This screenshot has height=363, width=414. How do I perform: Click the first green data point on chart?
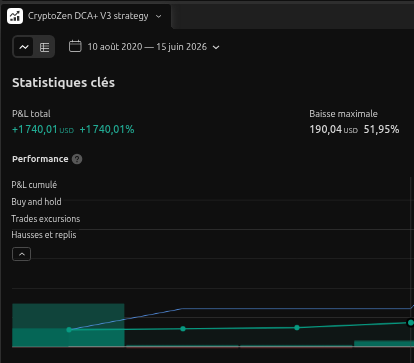coord(69,330)
